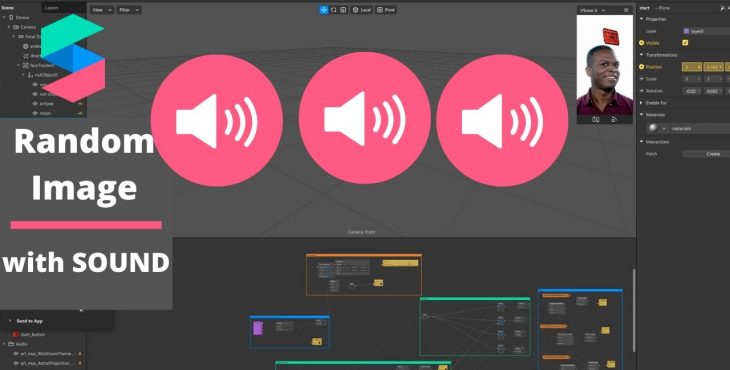Click the faceTracker icon in Scene
The height and width of the screenshot is (370, 730).
tap(26, 66)
